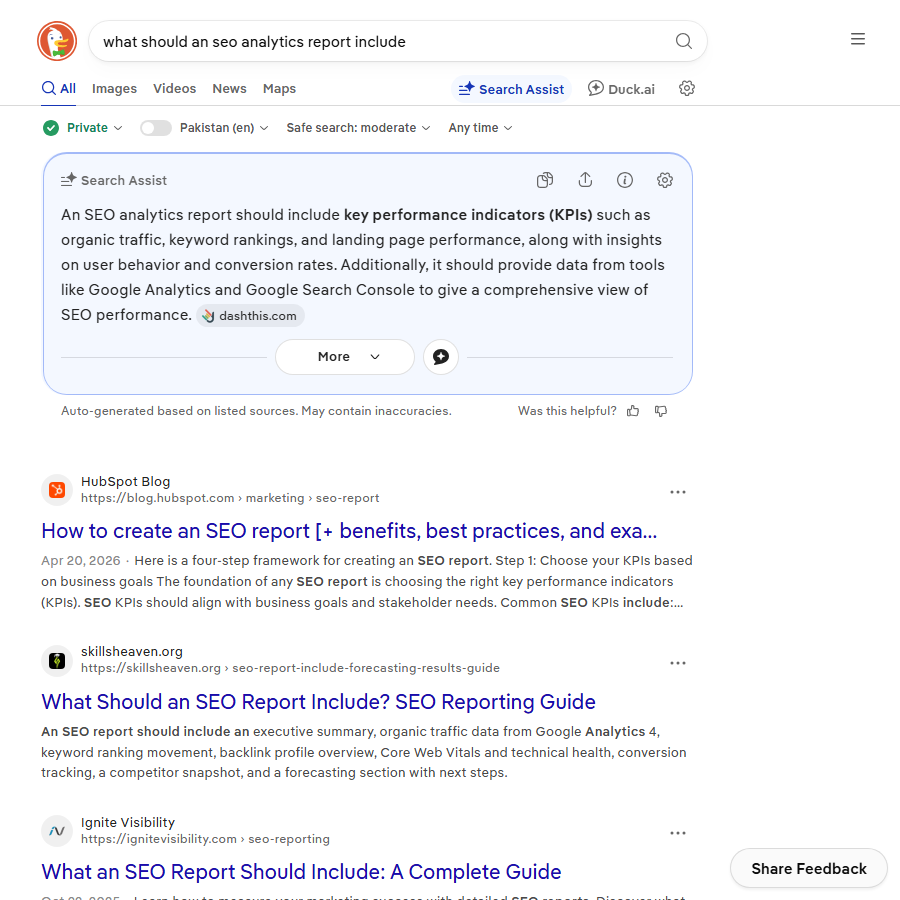Viewport: 900px width, 900px height.
Task: Expand the answer with More button
Action: [x=345, y=357]
